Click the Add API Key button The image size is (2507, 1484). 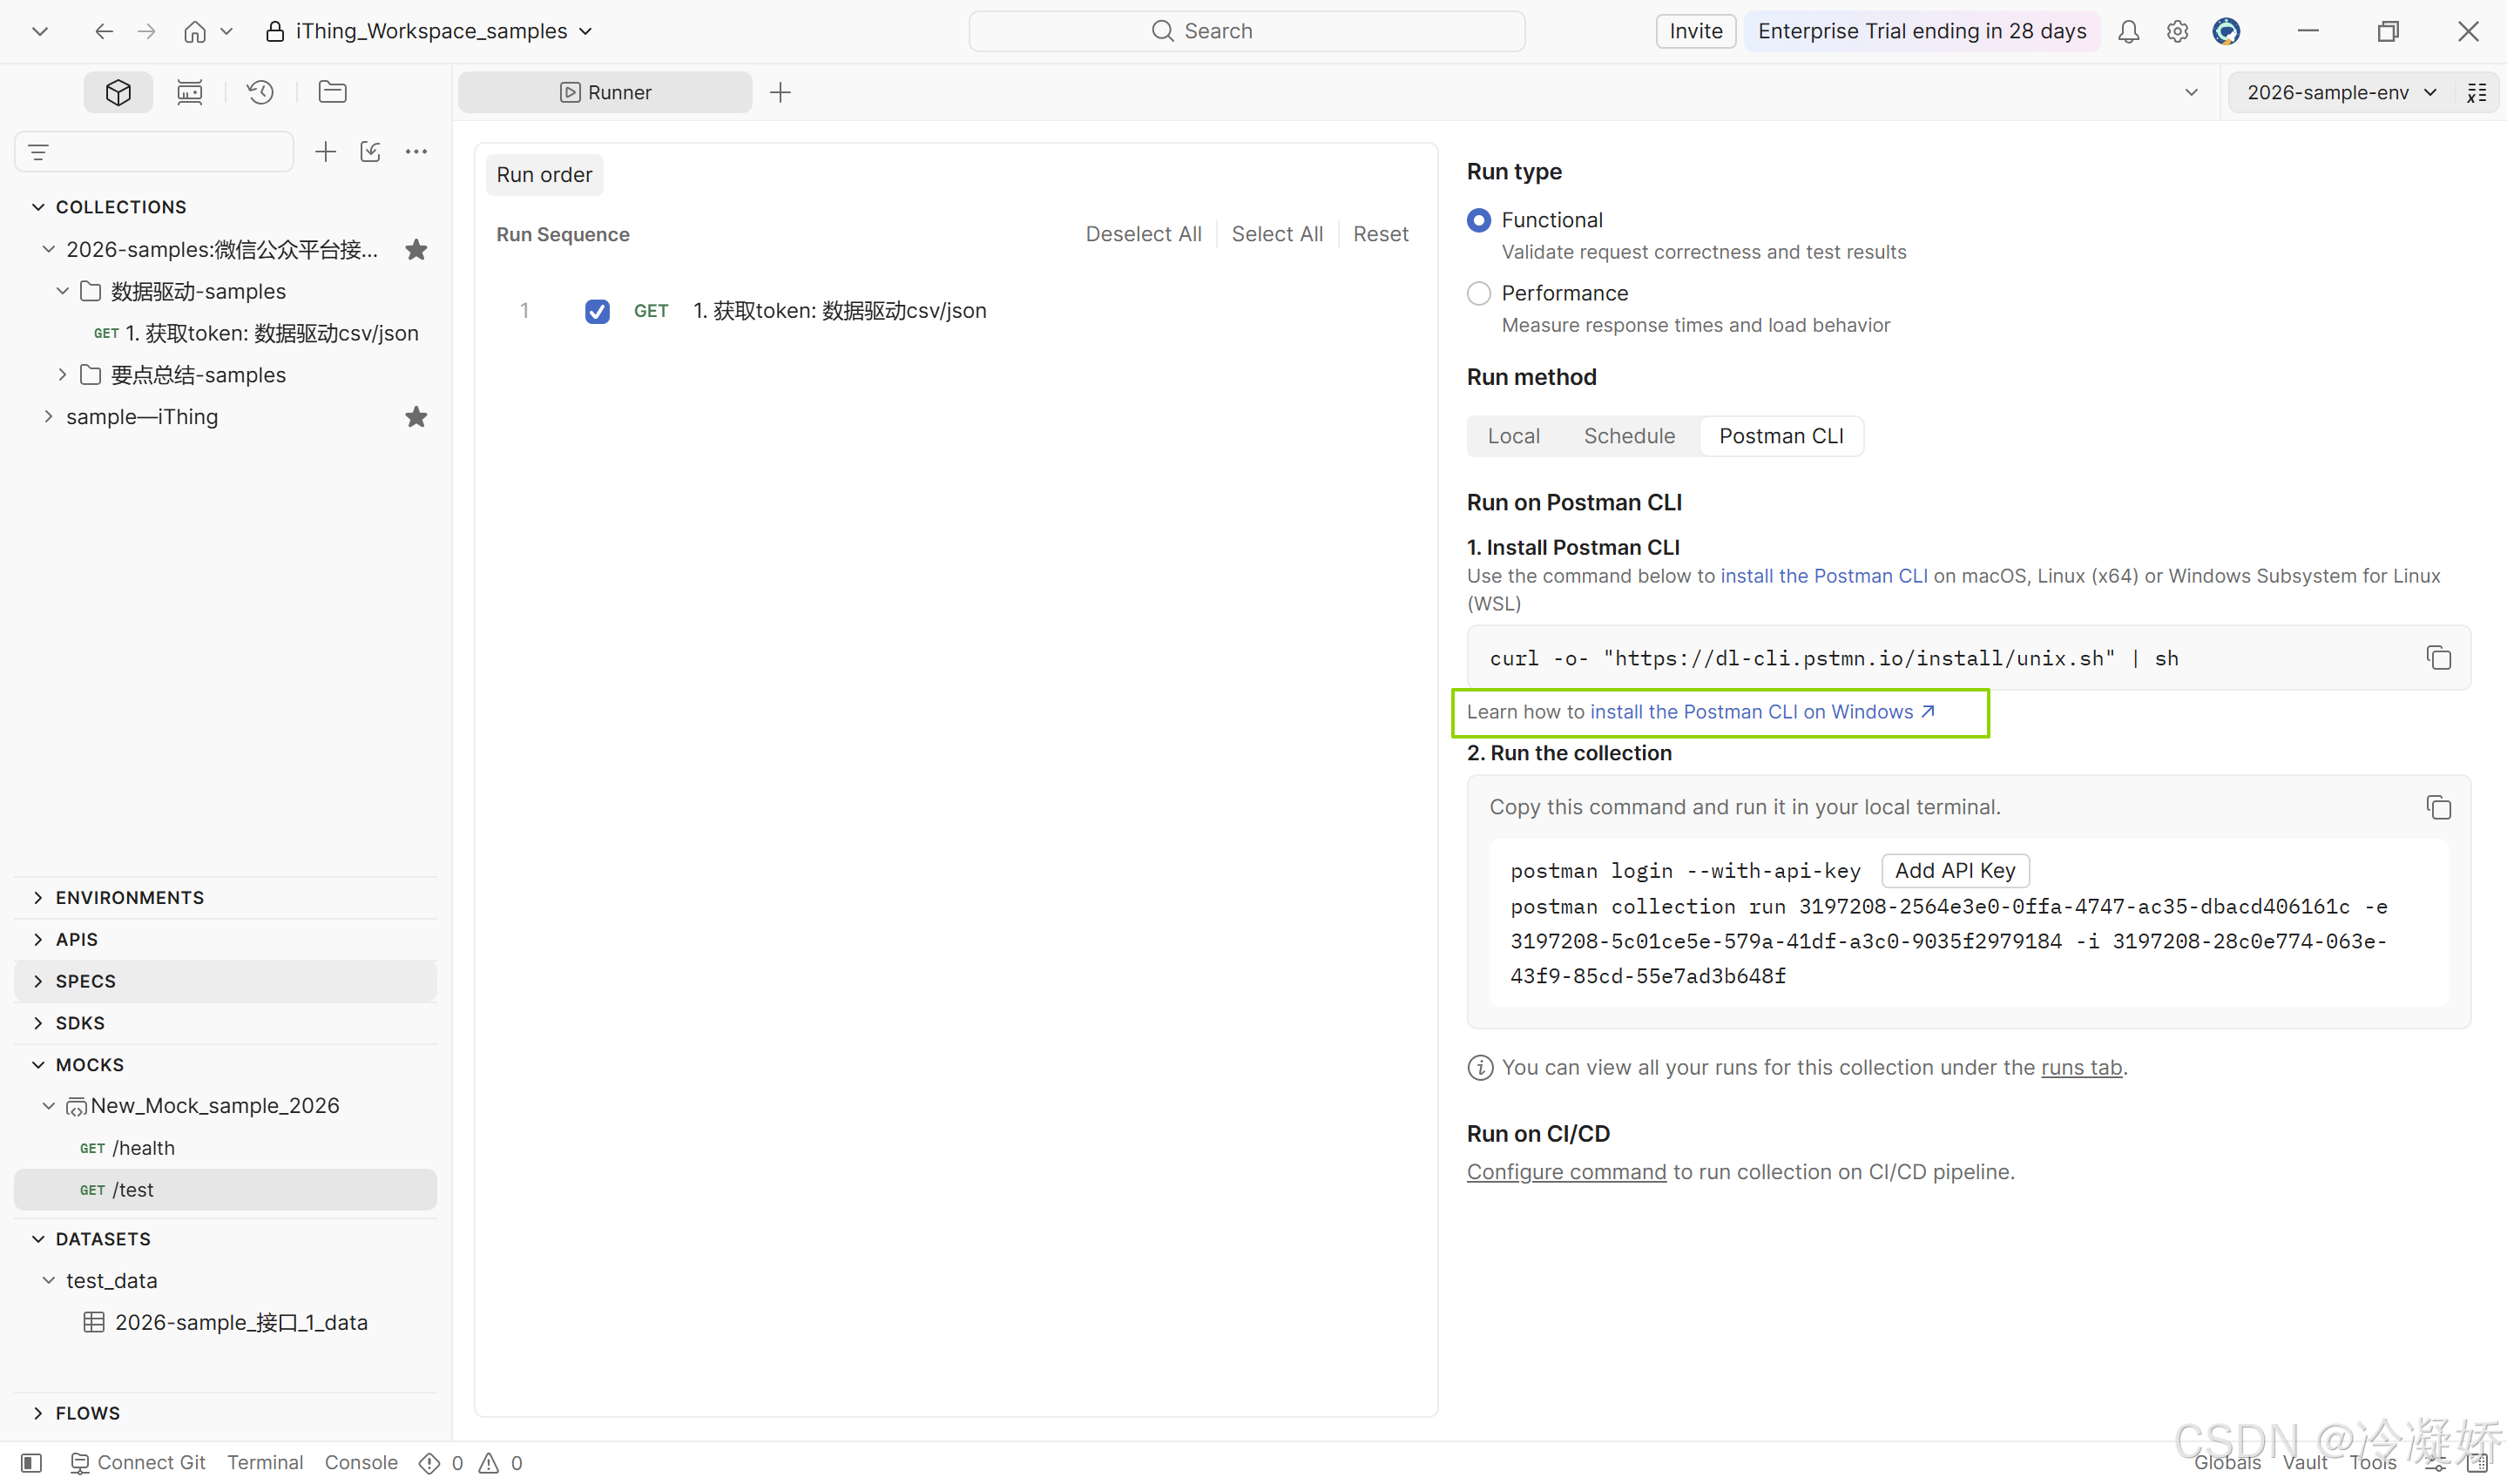coord(1955,871)
